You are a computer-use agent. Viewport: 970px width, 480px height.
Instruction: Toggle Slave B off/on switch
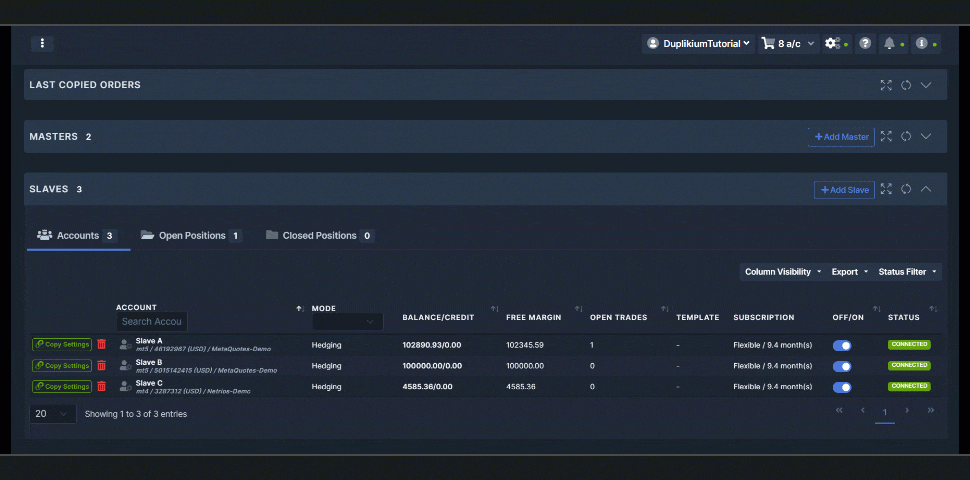[842, 366]
